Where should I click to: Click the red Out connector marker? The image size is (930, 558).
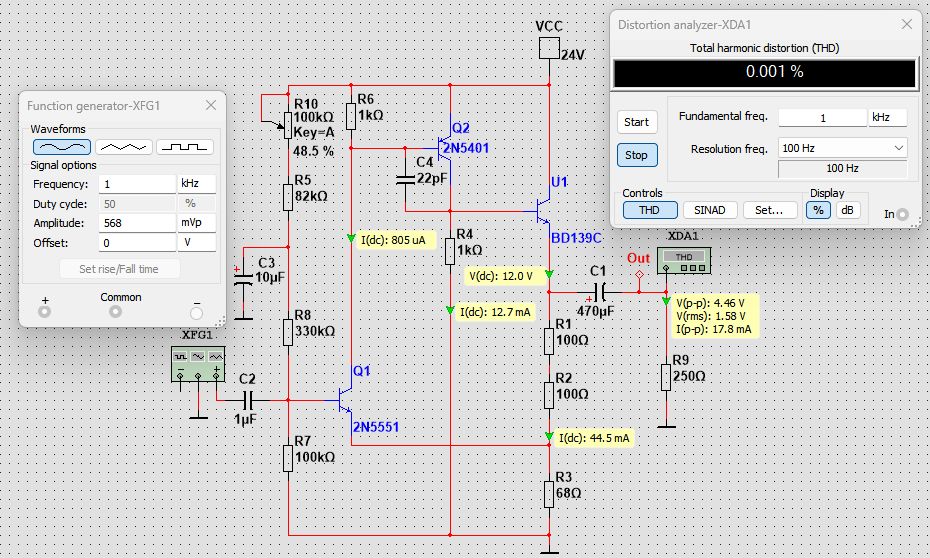coord(639,275)
